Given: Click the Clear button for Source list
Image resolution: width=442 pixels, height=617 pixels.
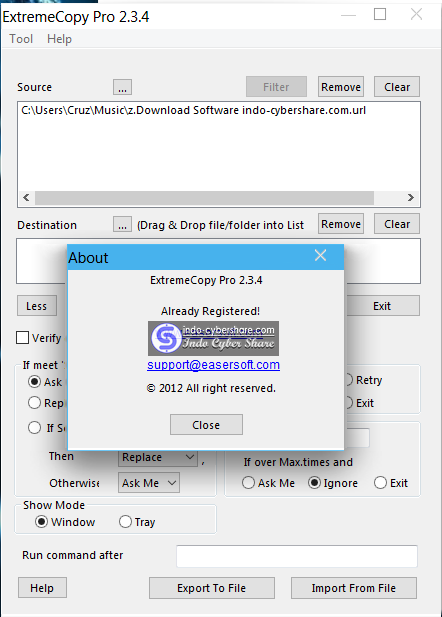Looking at the screenshot, I should click(397, 87).
